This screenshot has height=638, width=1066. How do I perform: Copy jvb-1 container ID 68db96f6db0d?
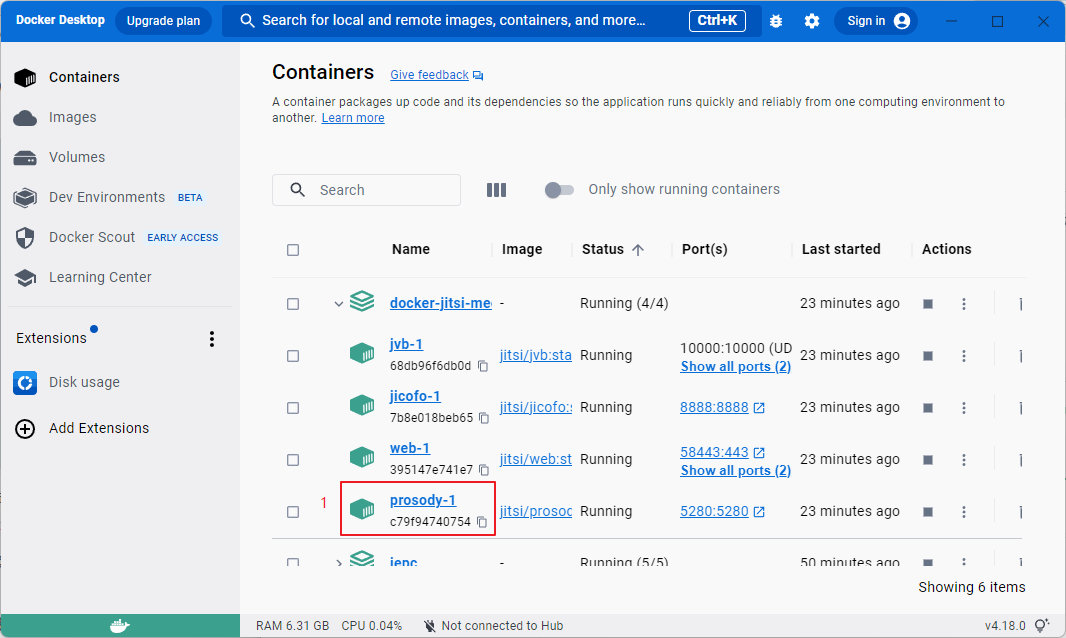coord(483,366)
